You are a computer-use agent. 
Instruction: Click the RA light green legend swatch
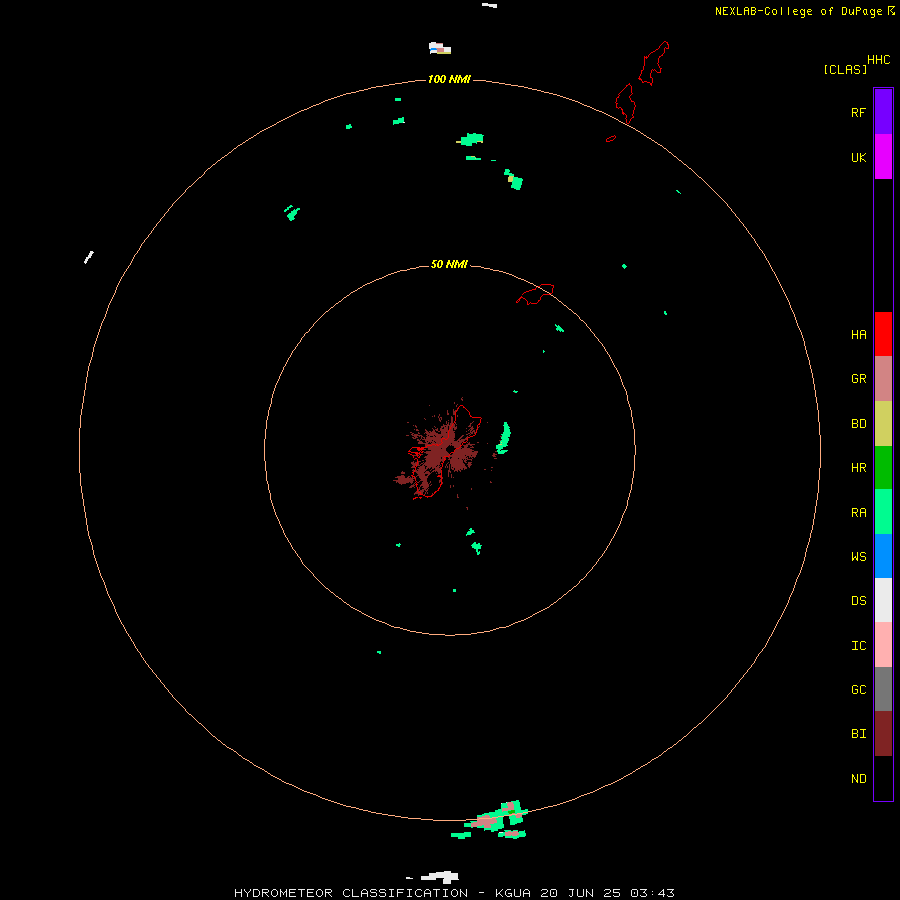(883, 512)
